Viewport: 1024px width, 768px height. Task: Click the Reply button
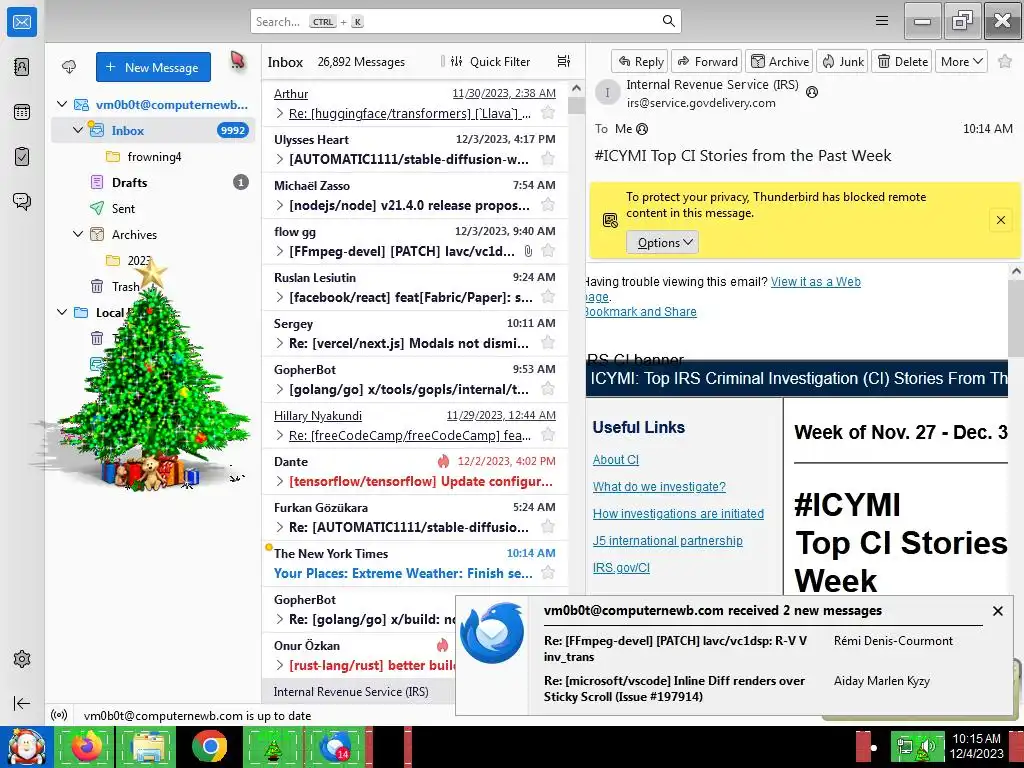(x=640, y=61)
